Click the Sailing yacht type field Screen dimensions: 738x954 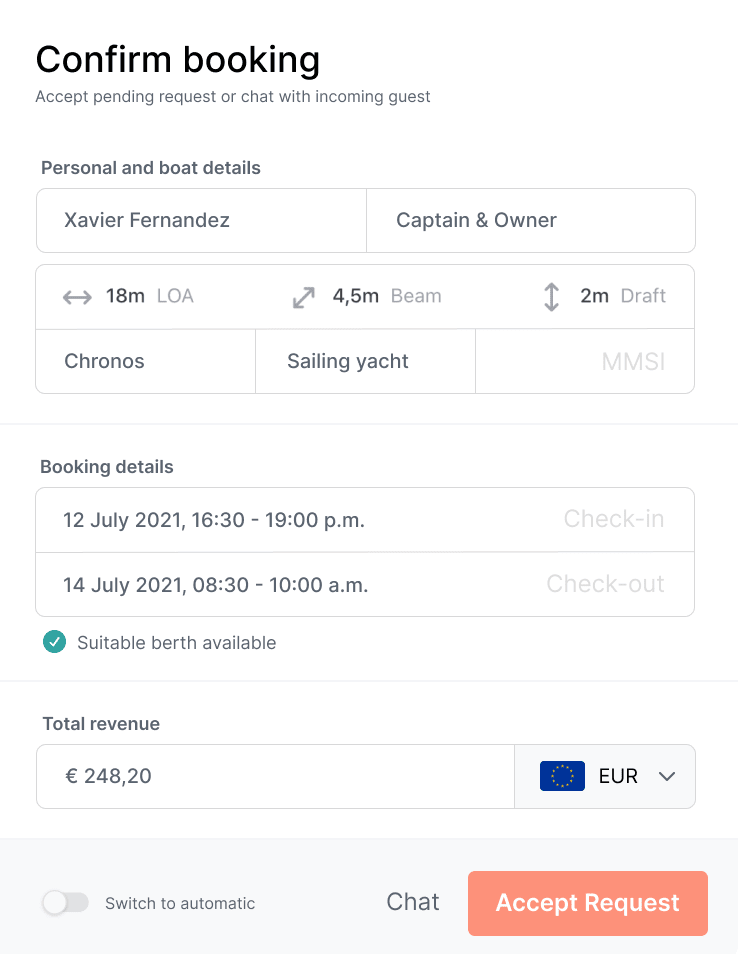365,361
